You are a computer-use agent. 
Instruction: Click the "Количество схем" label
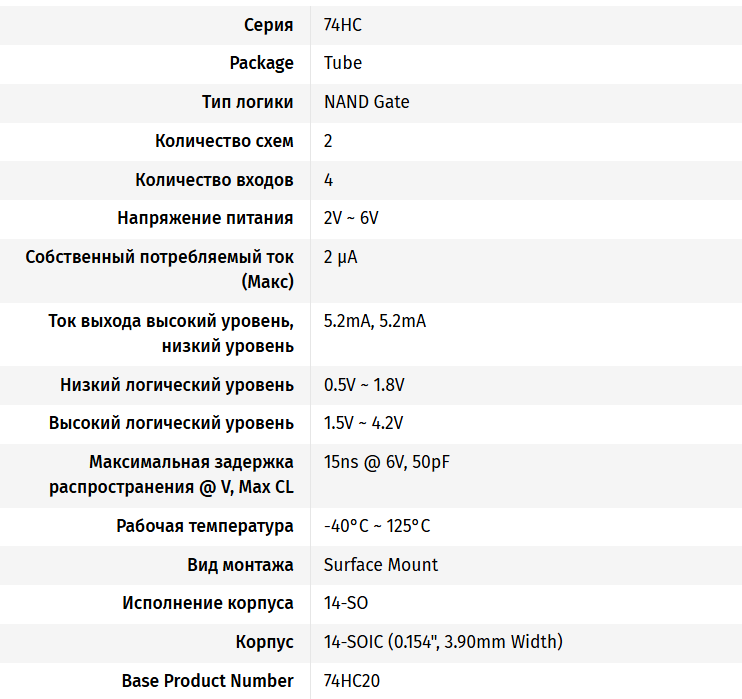224,141
